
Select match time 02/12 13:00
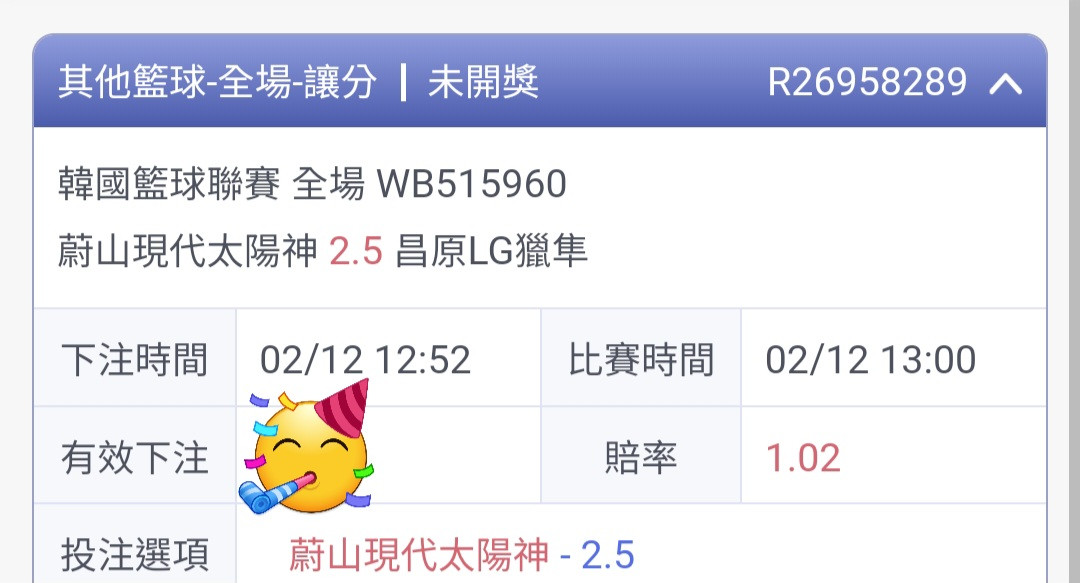click(x=871, y=360)
